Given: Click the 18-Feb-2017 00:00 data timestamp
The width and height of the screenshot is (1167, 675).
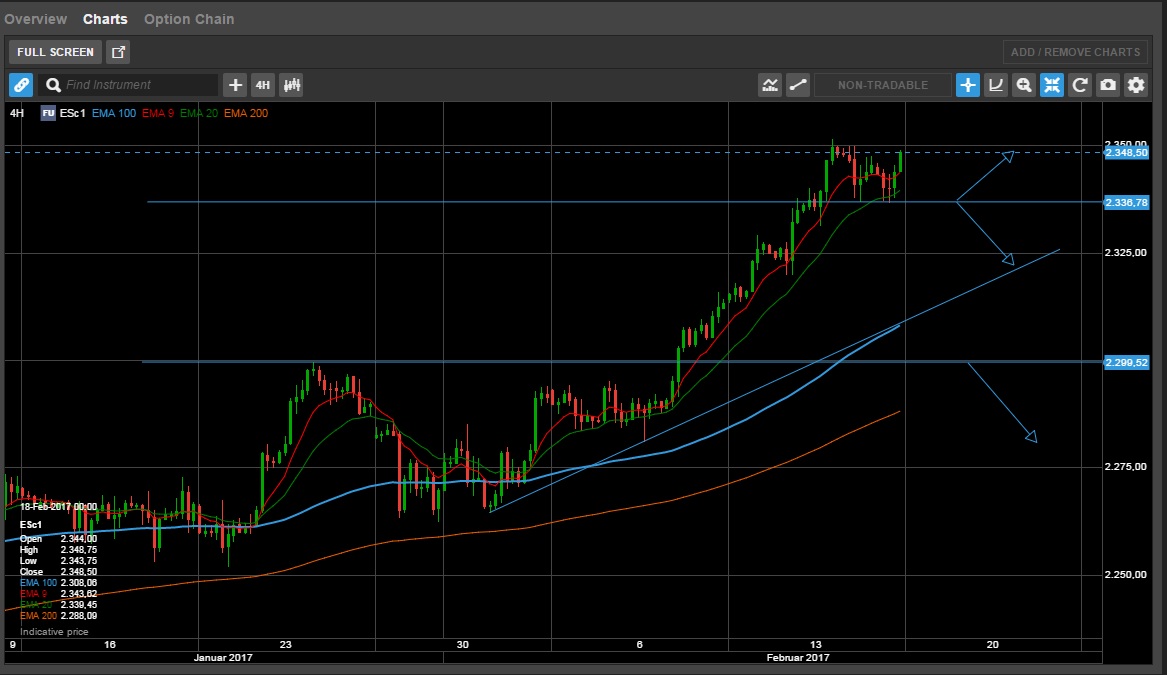Looking at the screenshot, I should pyautogui.click(x=58, y=507).
